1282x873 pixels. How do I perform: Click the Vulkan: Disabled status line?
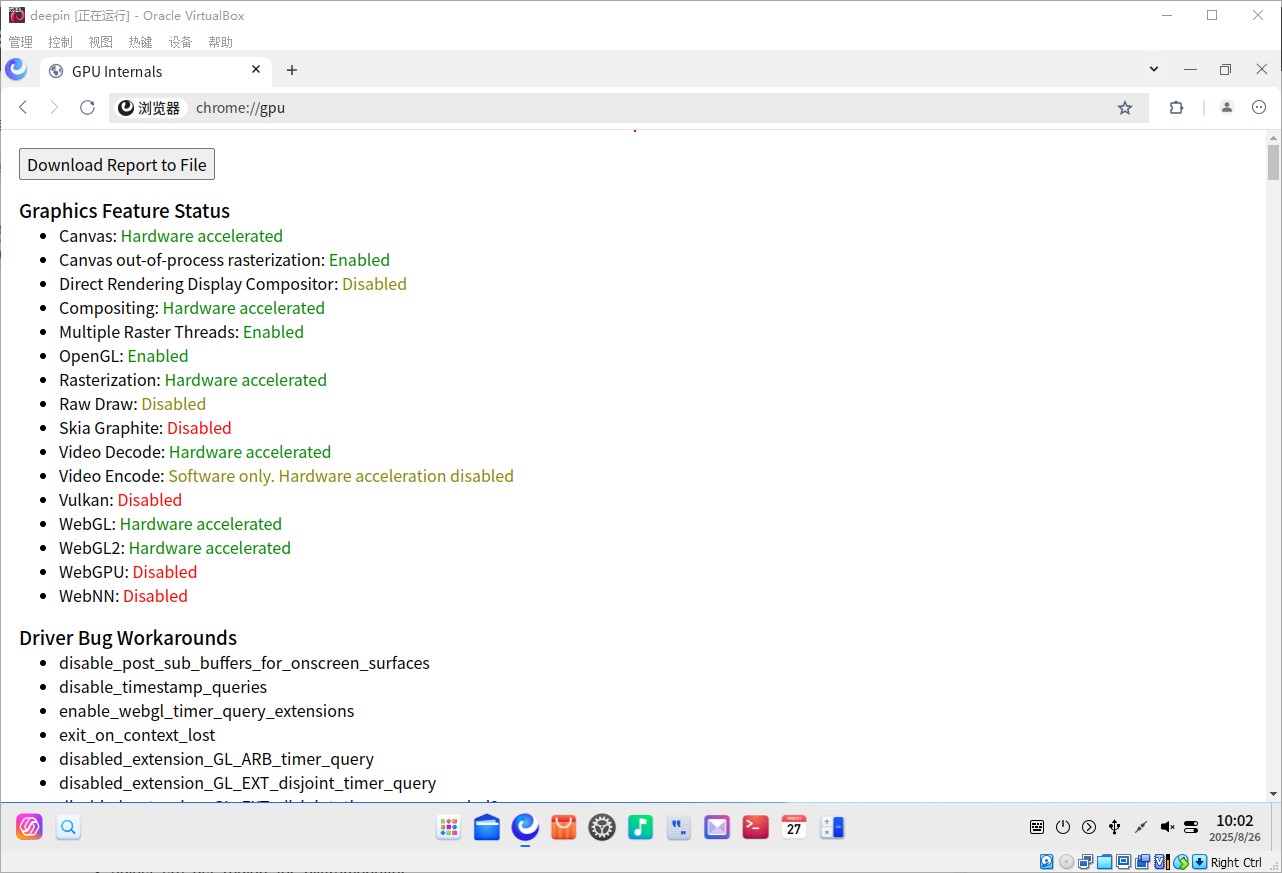(120, 500)
